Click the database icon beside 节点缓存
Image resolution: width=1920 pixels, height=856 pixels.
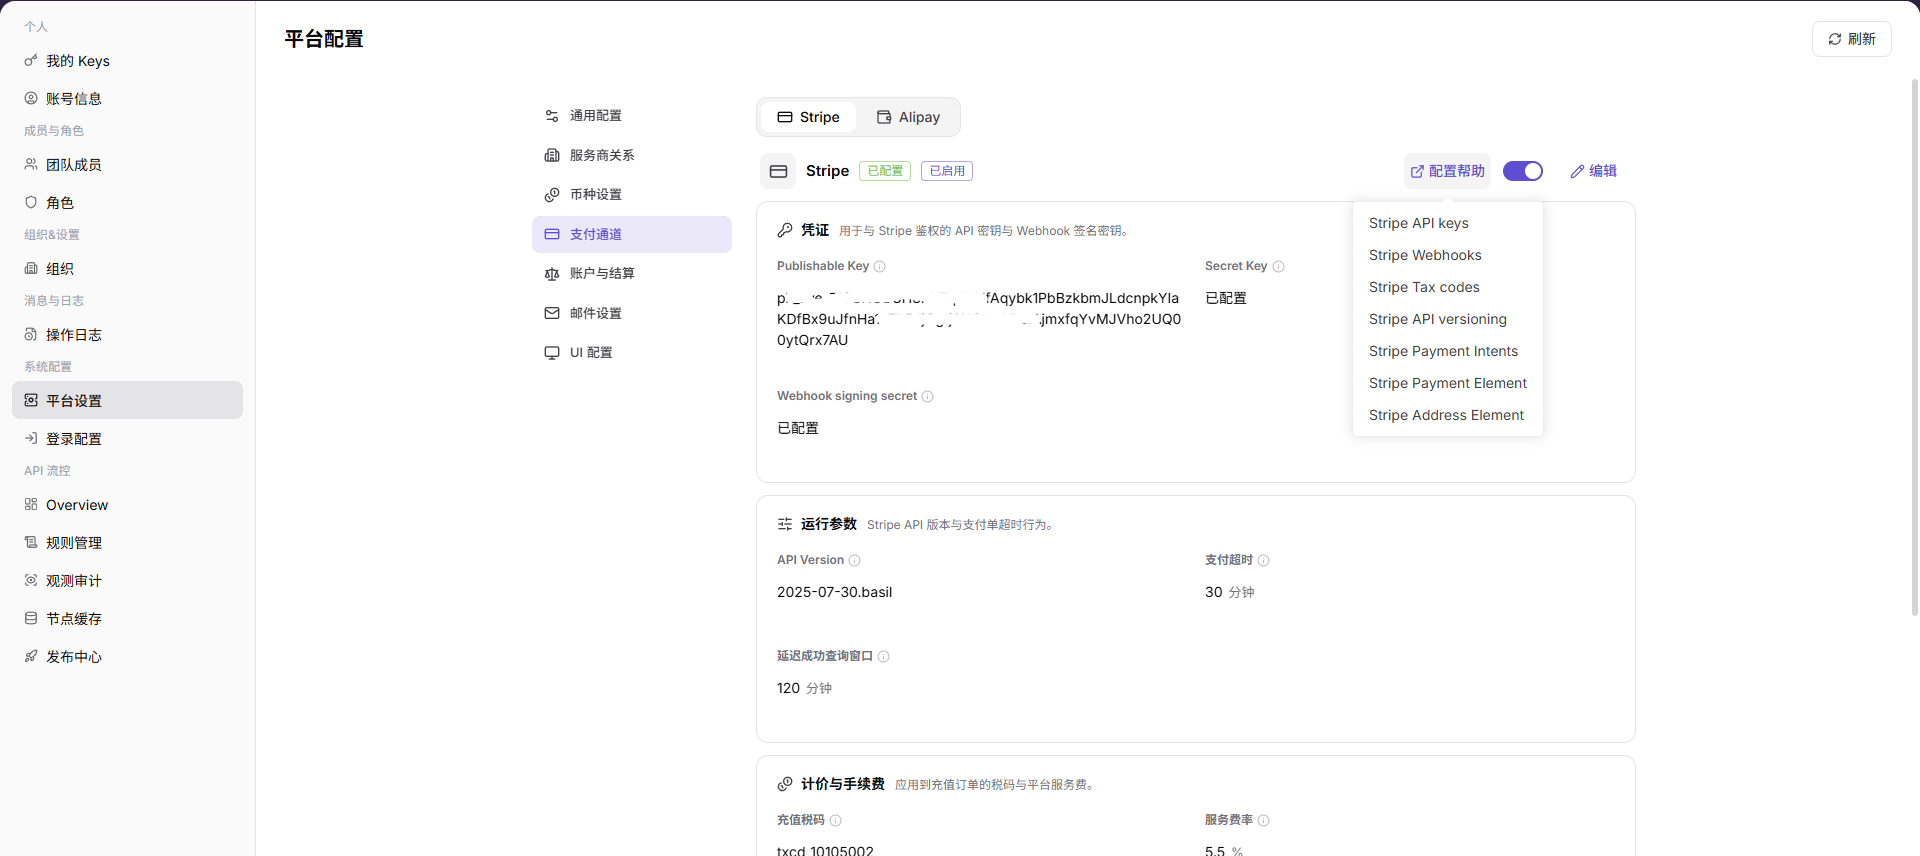point(31,618)
